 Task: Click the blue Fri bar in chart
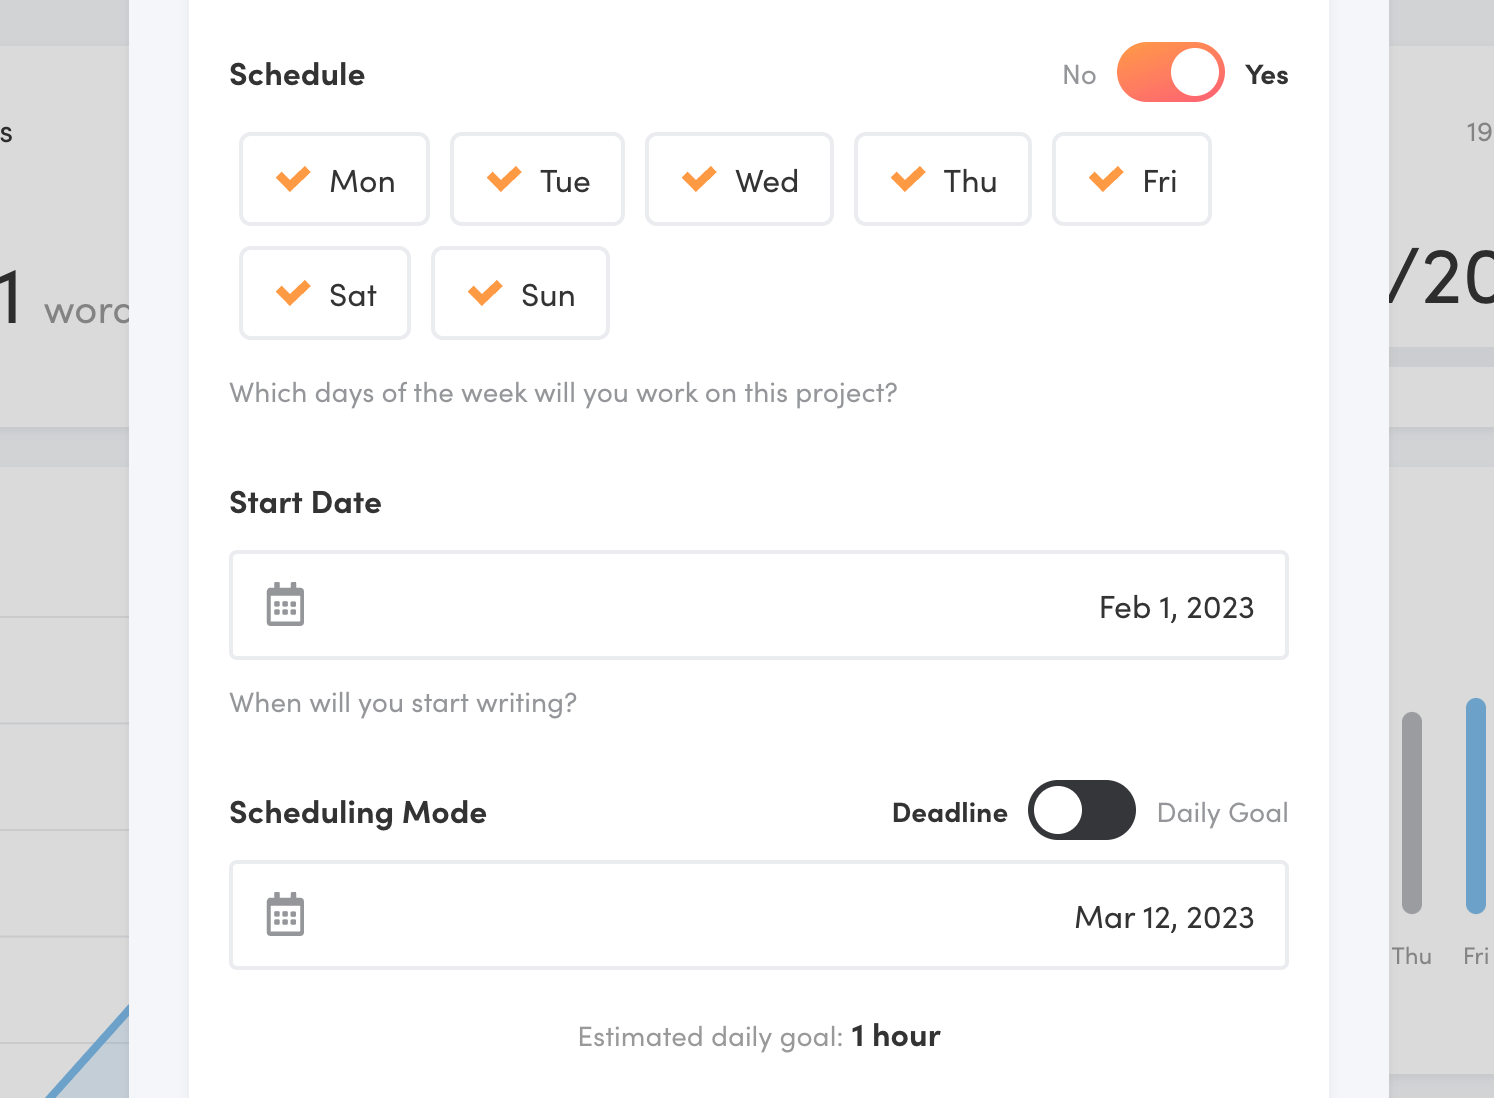coord(1476,806)
